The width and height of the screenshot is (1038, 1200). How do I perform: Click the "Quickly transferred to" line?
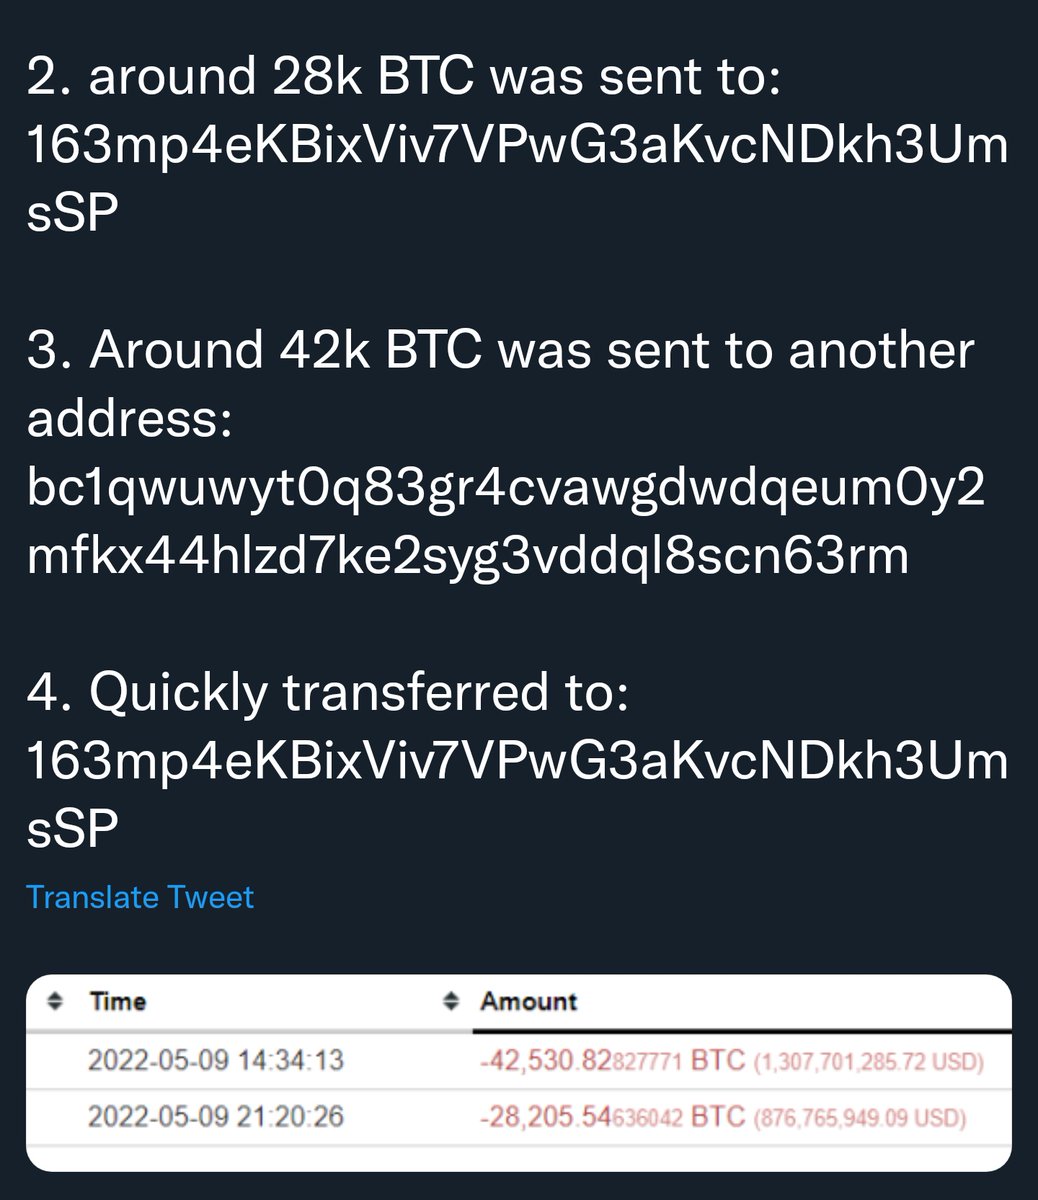point(328,693)
